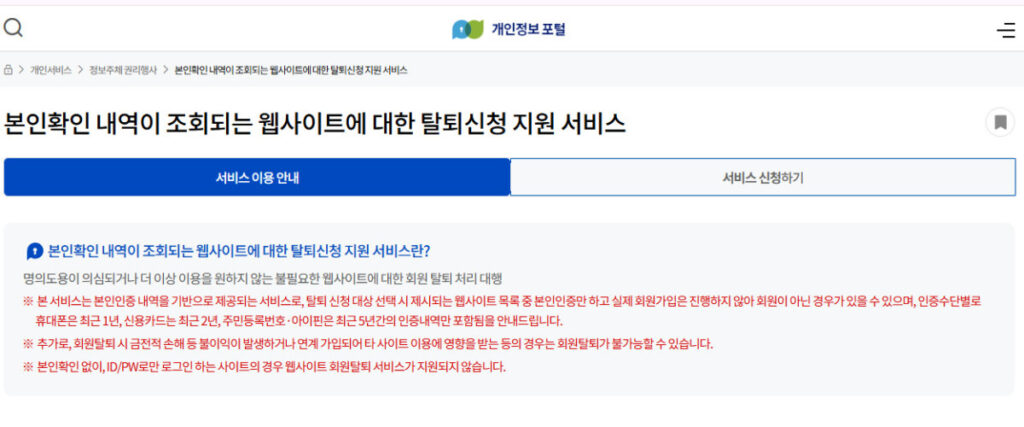The width and height of the screenshot is (1024, 427).
Task: Switch to the 서비스 신청하기 tab
Action: coord(763,177)
